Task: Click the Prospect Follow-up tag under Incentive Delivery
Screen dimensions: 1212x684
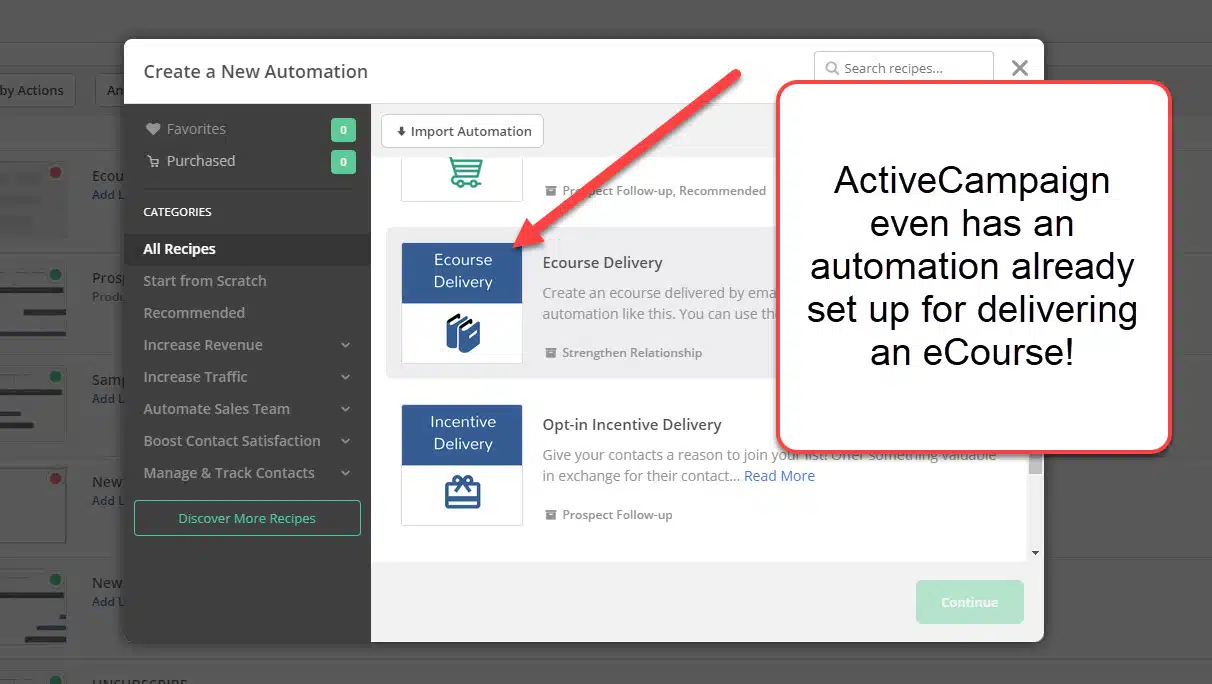Action: 617,515
